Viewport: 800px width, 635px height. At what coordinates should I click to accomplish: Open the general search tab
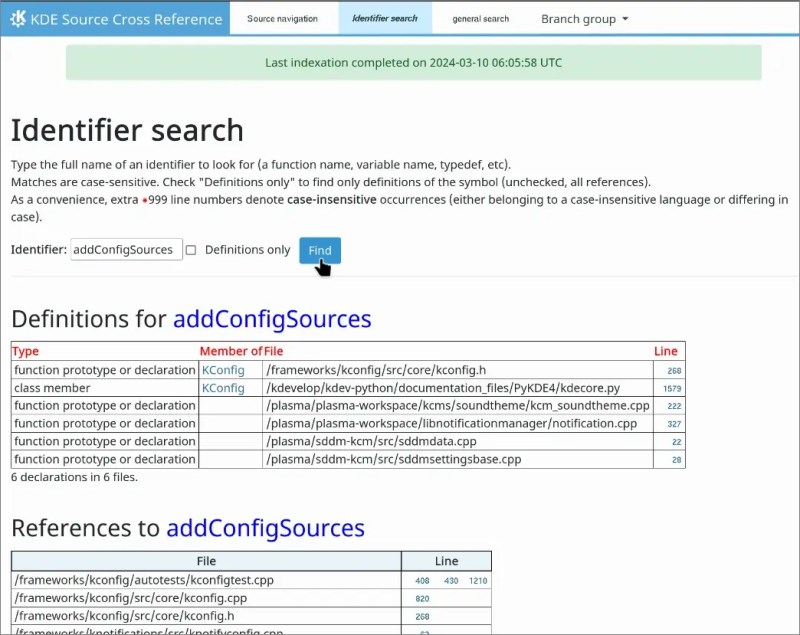click(480, 19)
